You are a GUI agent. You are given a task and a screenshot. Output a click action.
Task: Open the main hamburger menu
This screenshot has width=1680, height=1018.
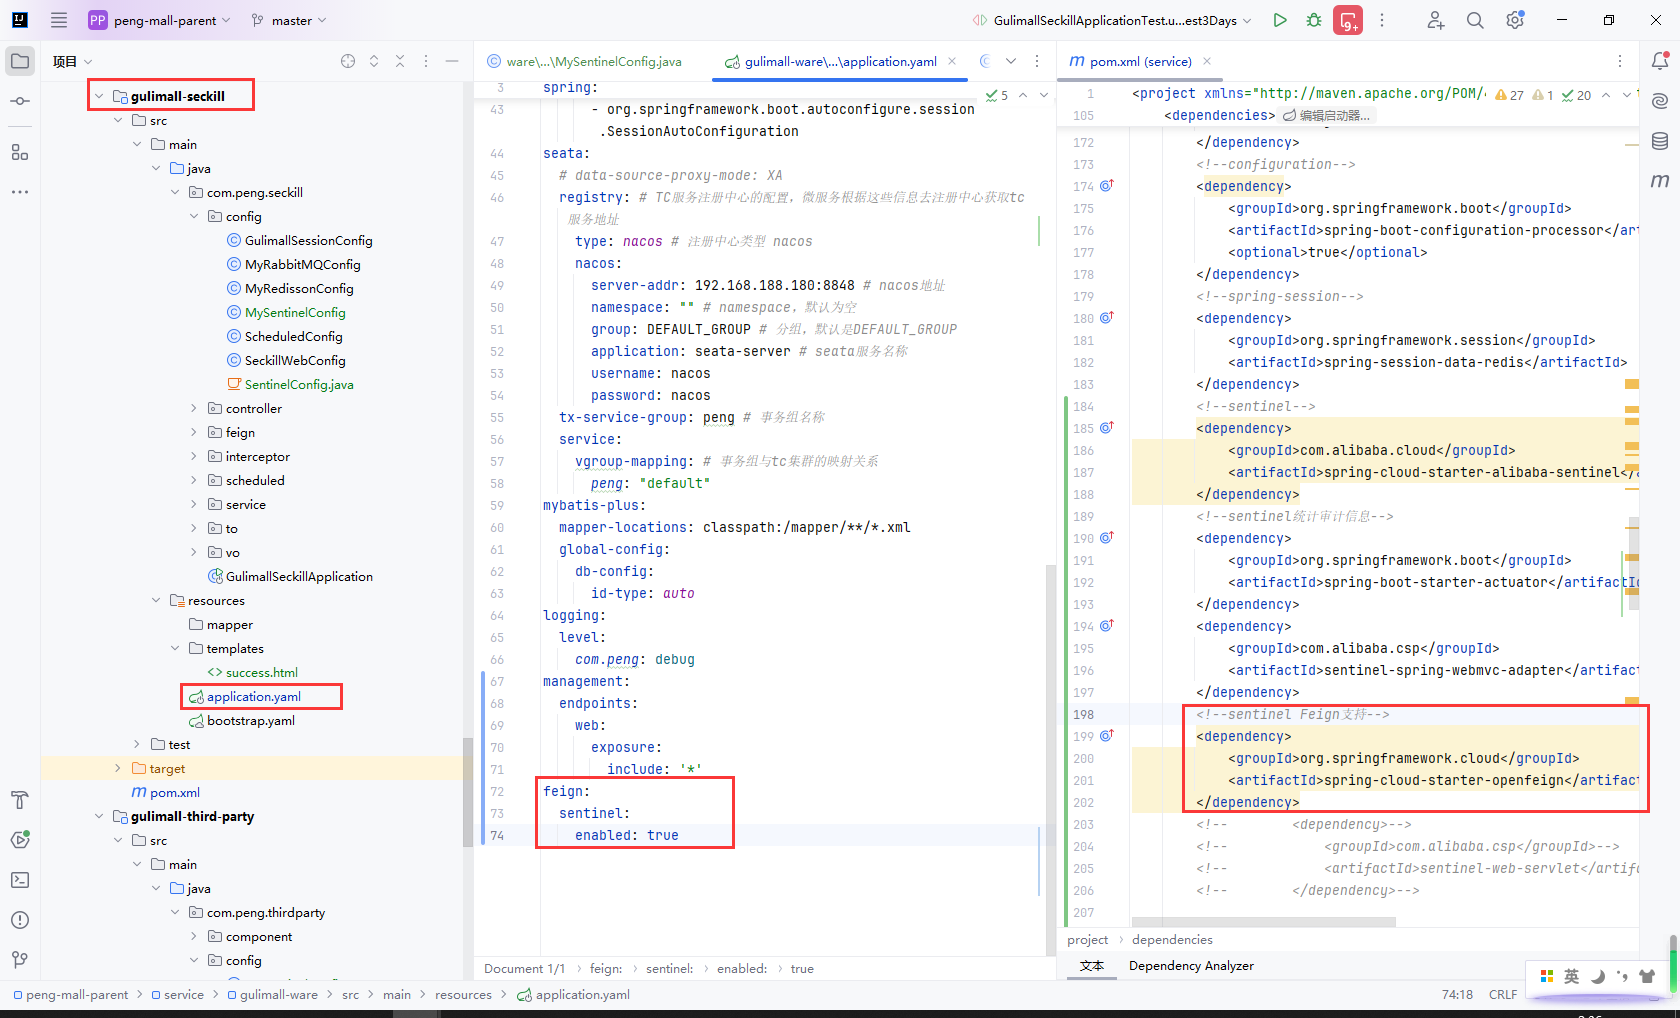point(59,20)
